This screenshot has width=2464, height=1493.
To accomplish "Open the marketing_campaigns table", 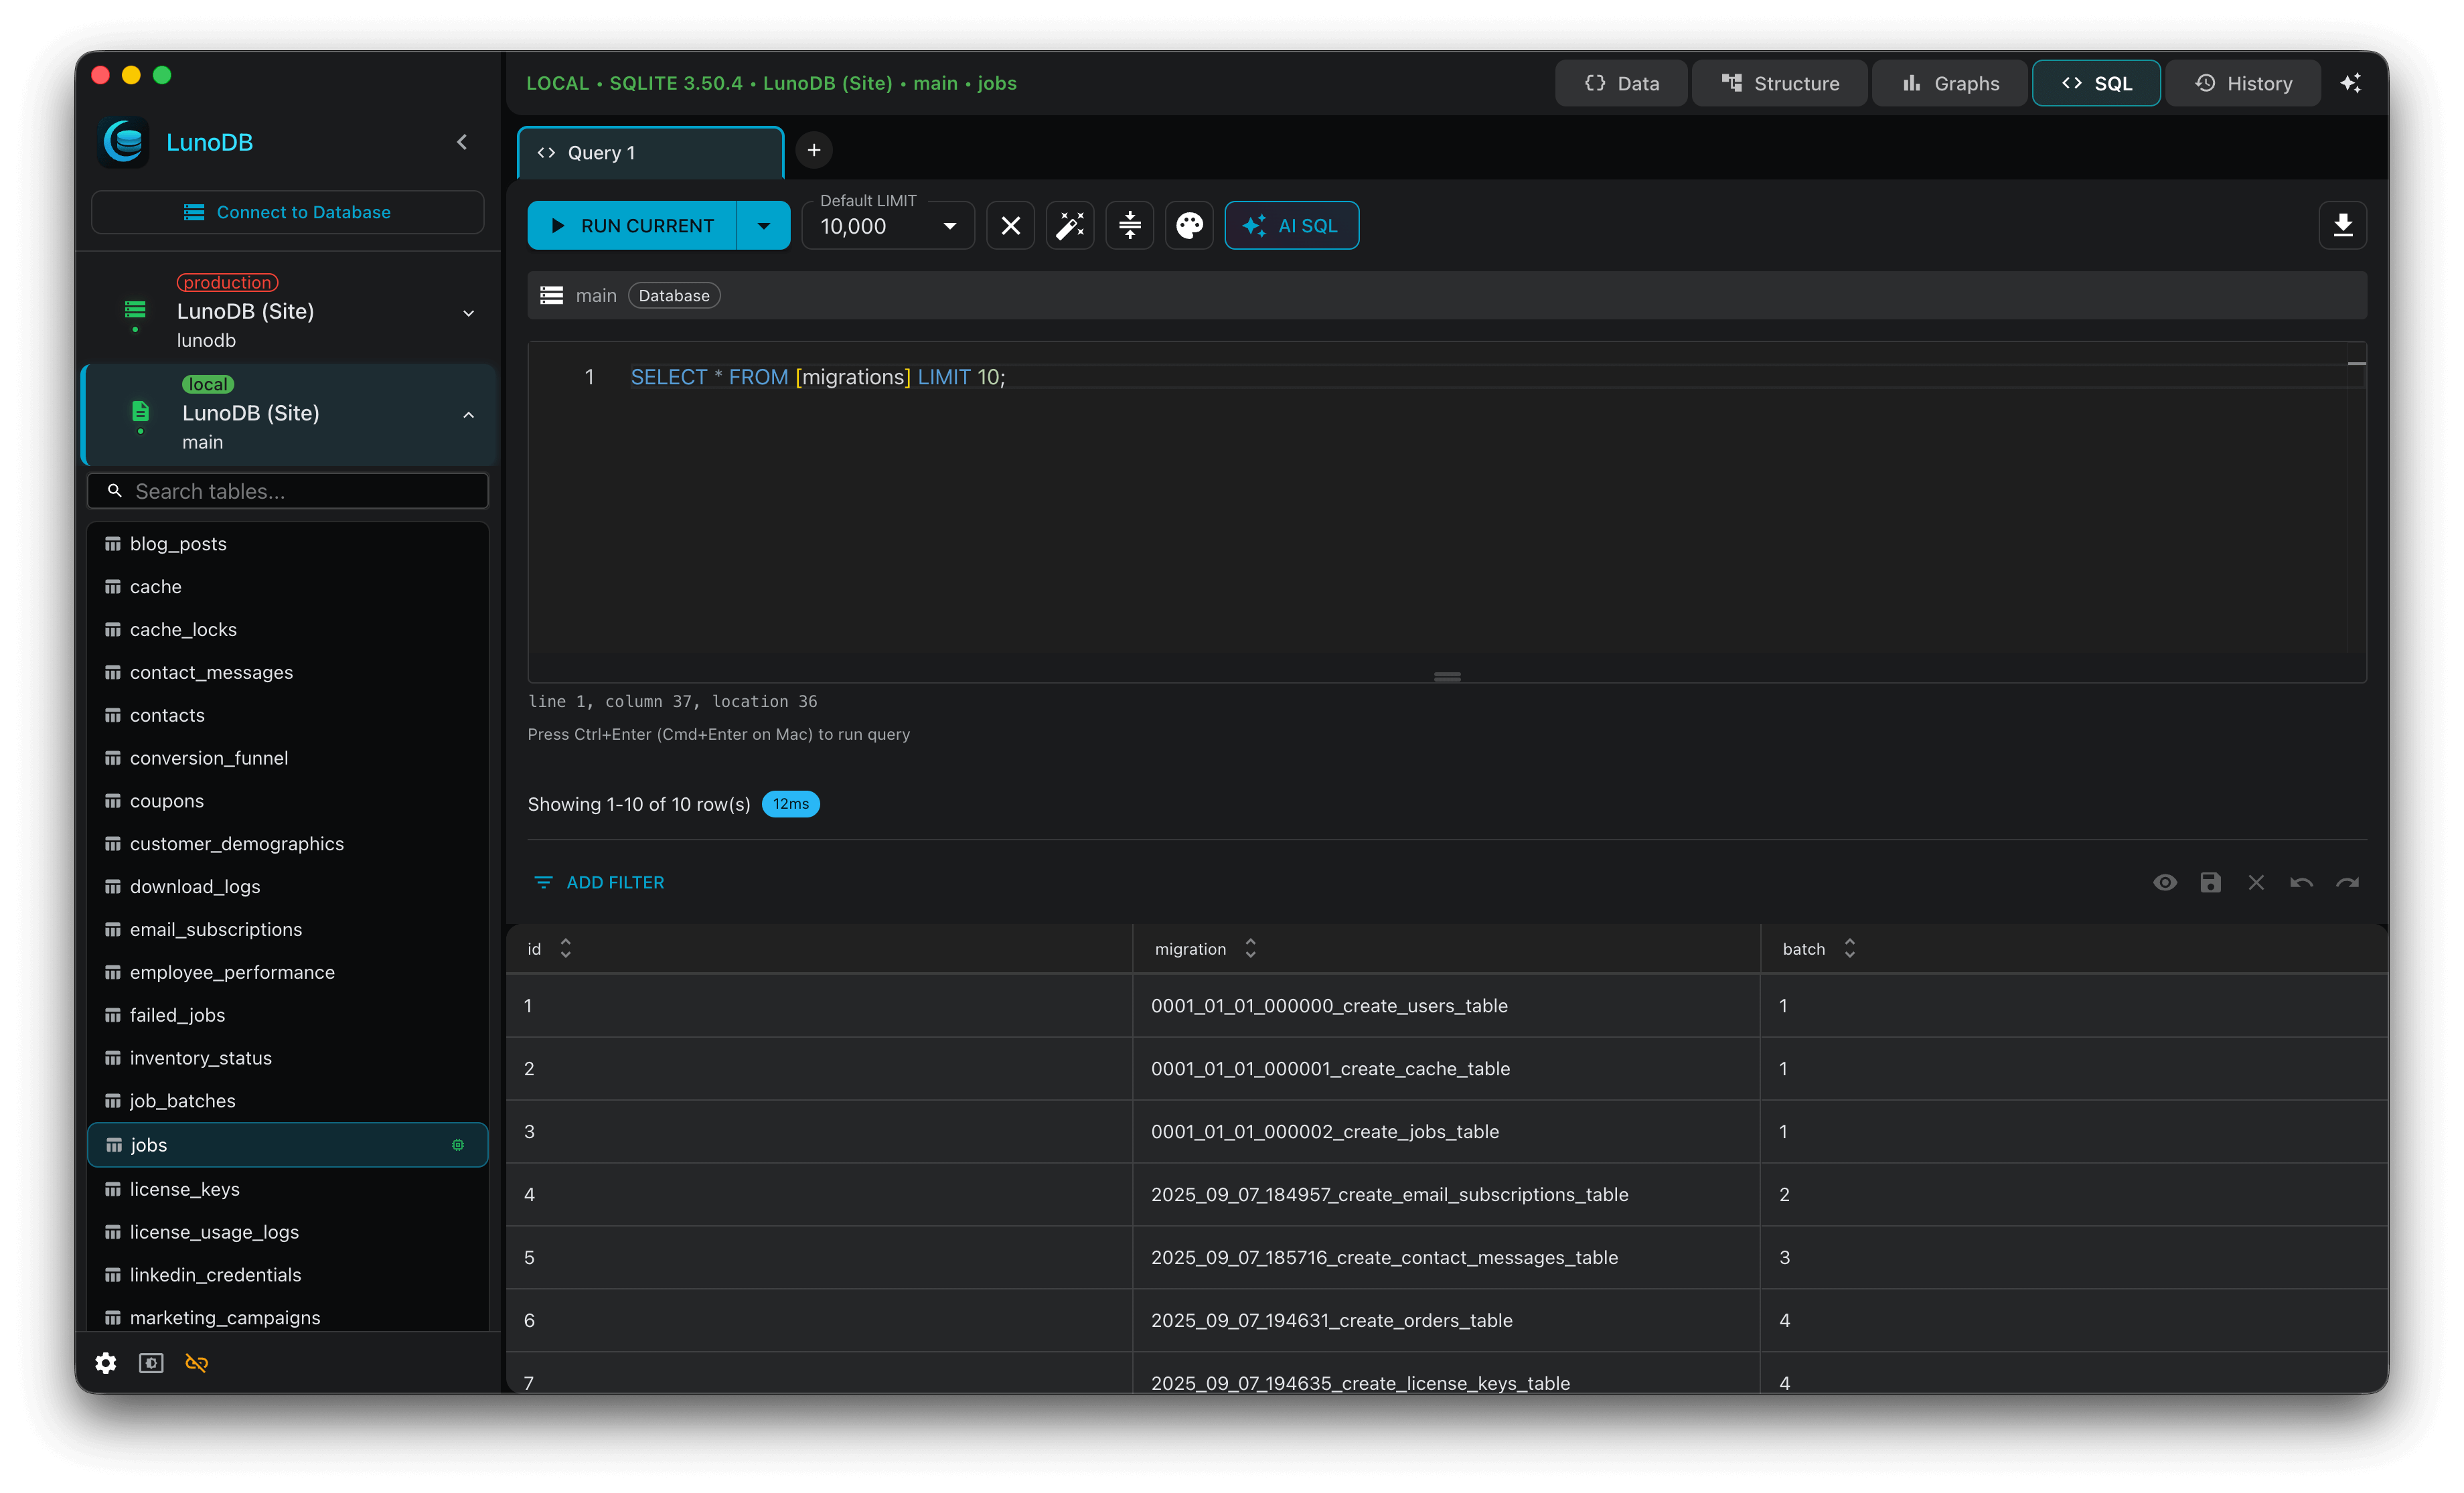I will click(x=288, y=1318).
